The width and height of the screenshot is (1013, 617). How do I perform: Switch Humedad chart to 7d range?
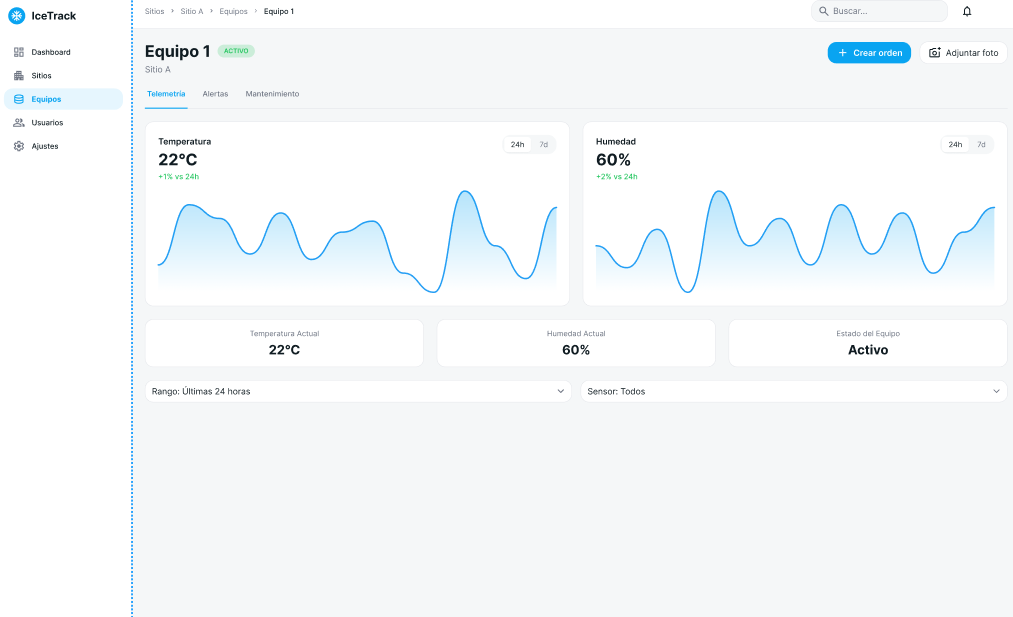pos(981,145)
